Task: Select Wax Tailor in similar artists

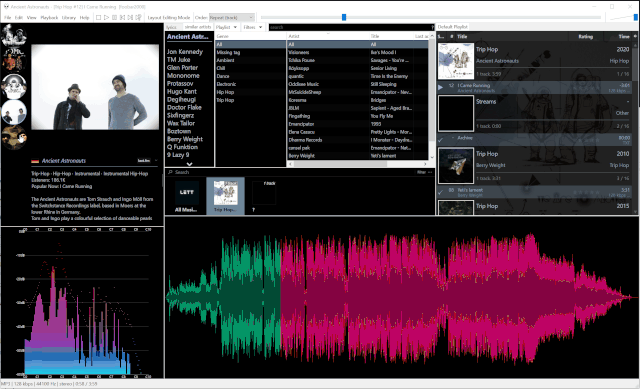Action: 181,123
